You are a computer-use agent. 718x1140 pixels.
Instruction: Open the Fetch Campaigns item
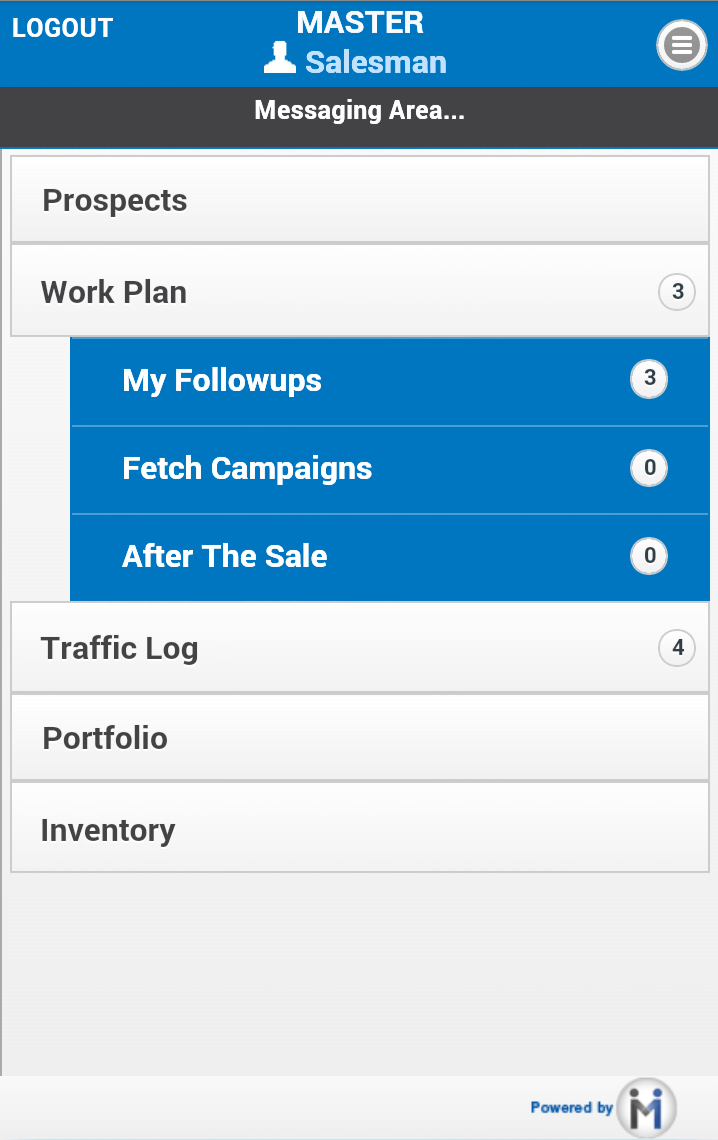click(247, 468)
